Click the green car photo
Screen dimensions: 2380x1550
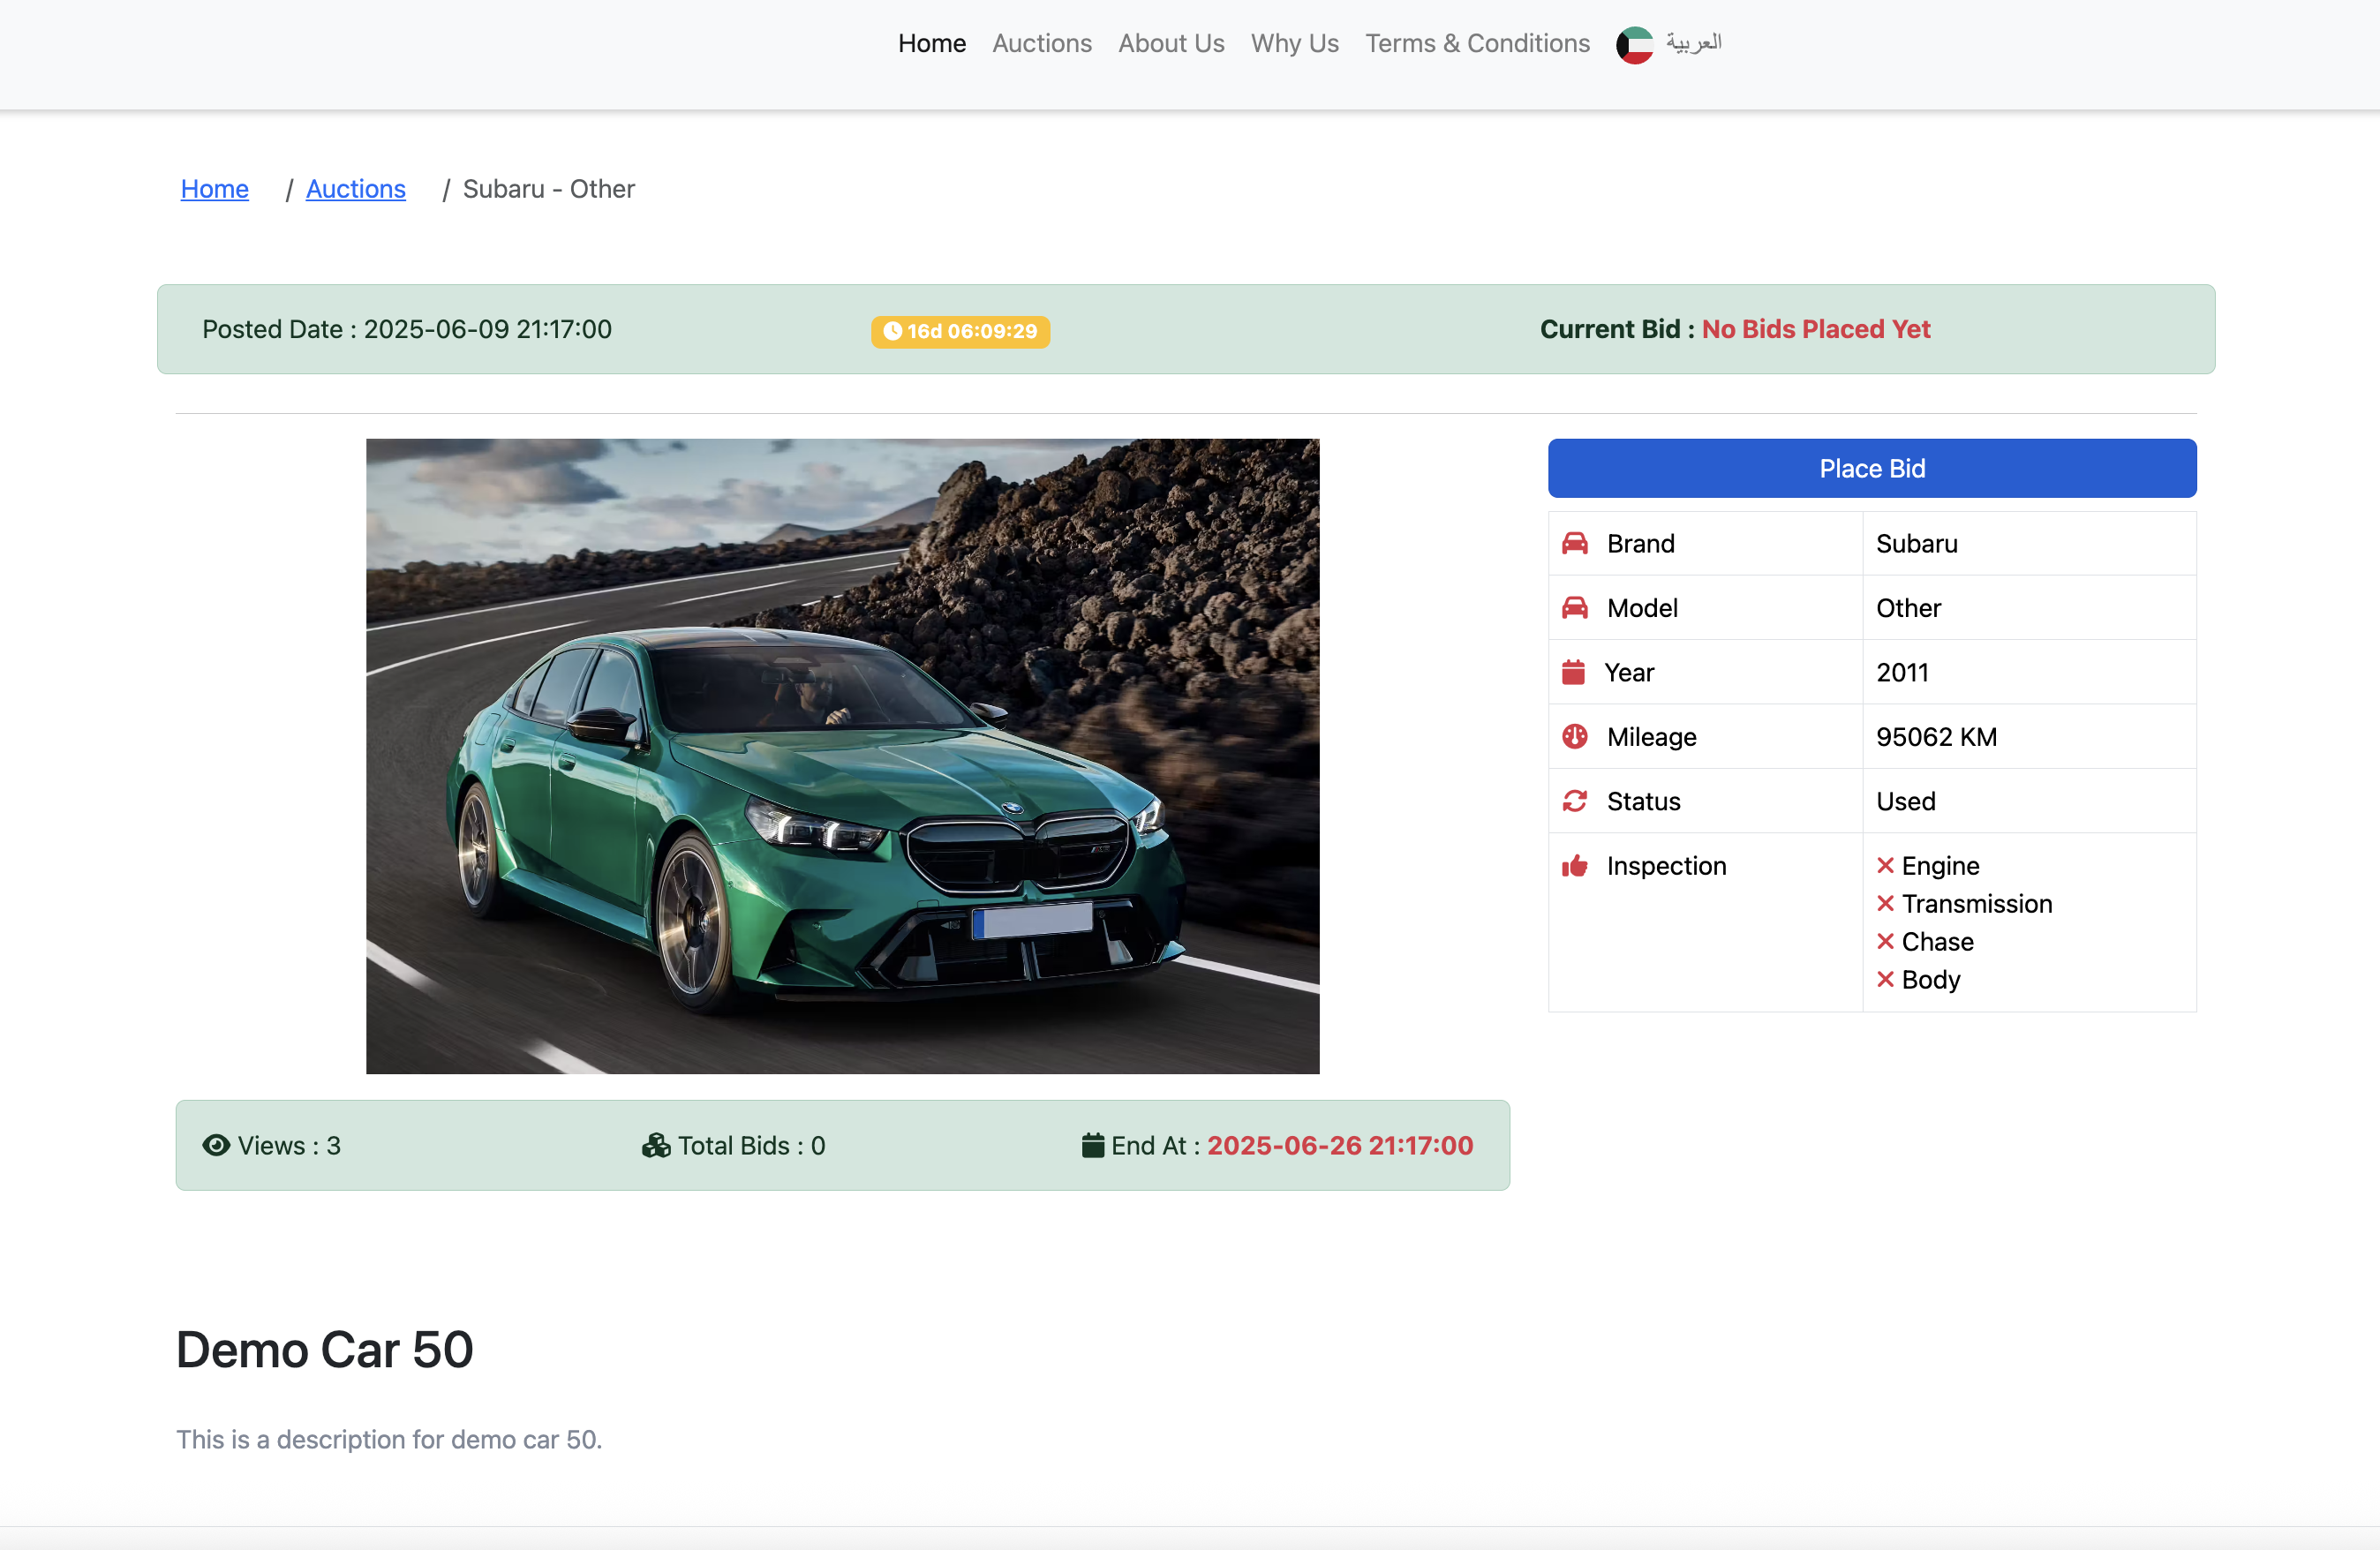(x=842, y=756)
